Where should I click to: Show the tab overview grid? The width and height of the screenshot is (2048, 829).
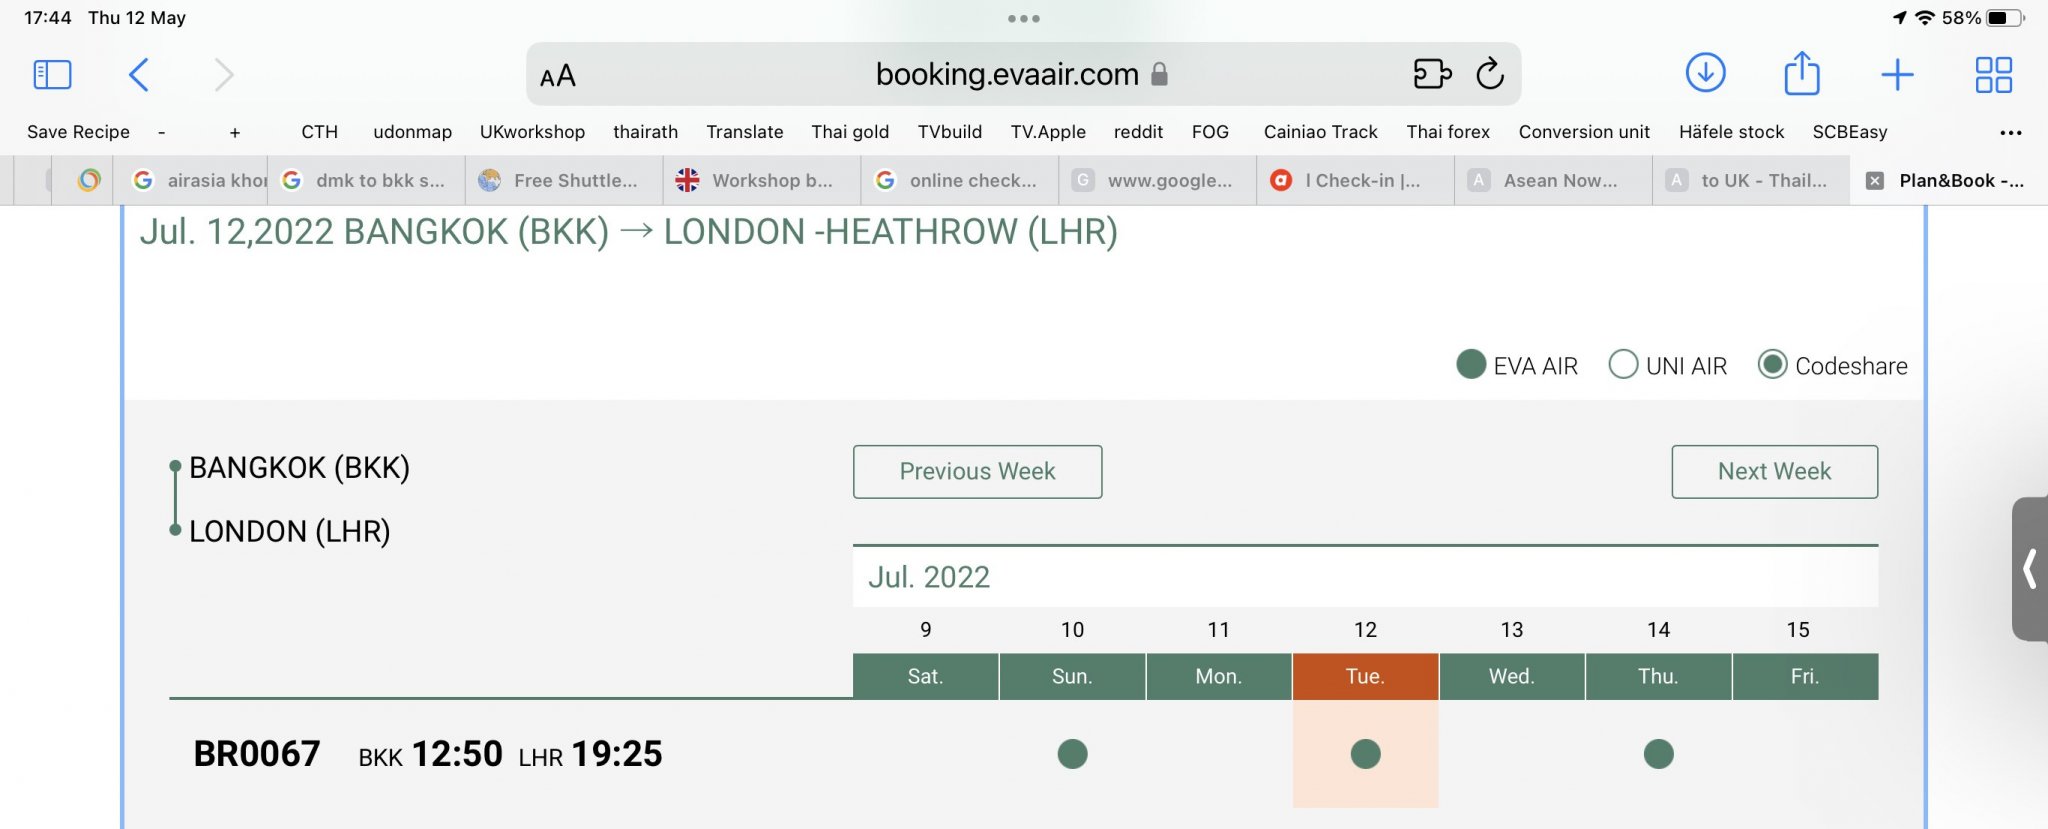pyautogui.click(x=1993, y=75)
